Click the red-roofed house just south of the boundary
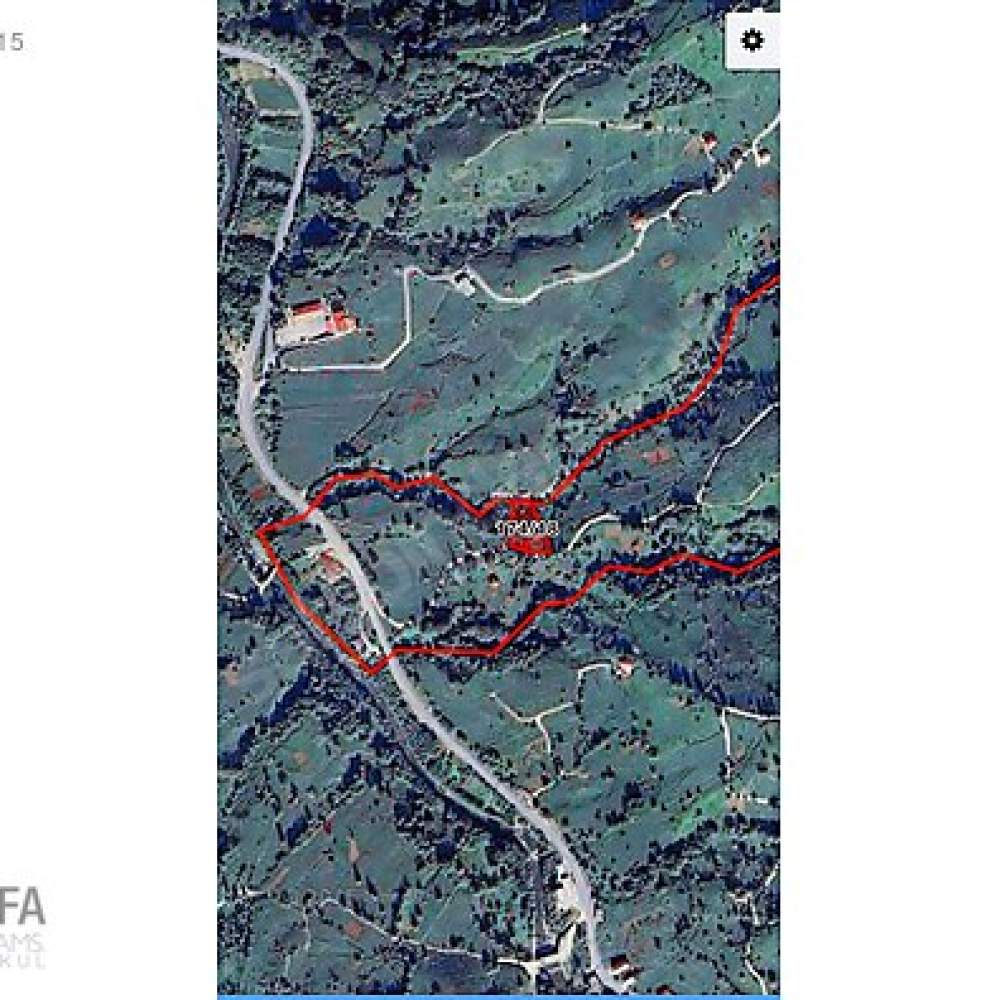 (624, 666)
